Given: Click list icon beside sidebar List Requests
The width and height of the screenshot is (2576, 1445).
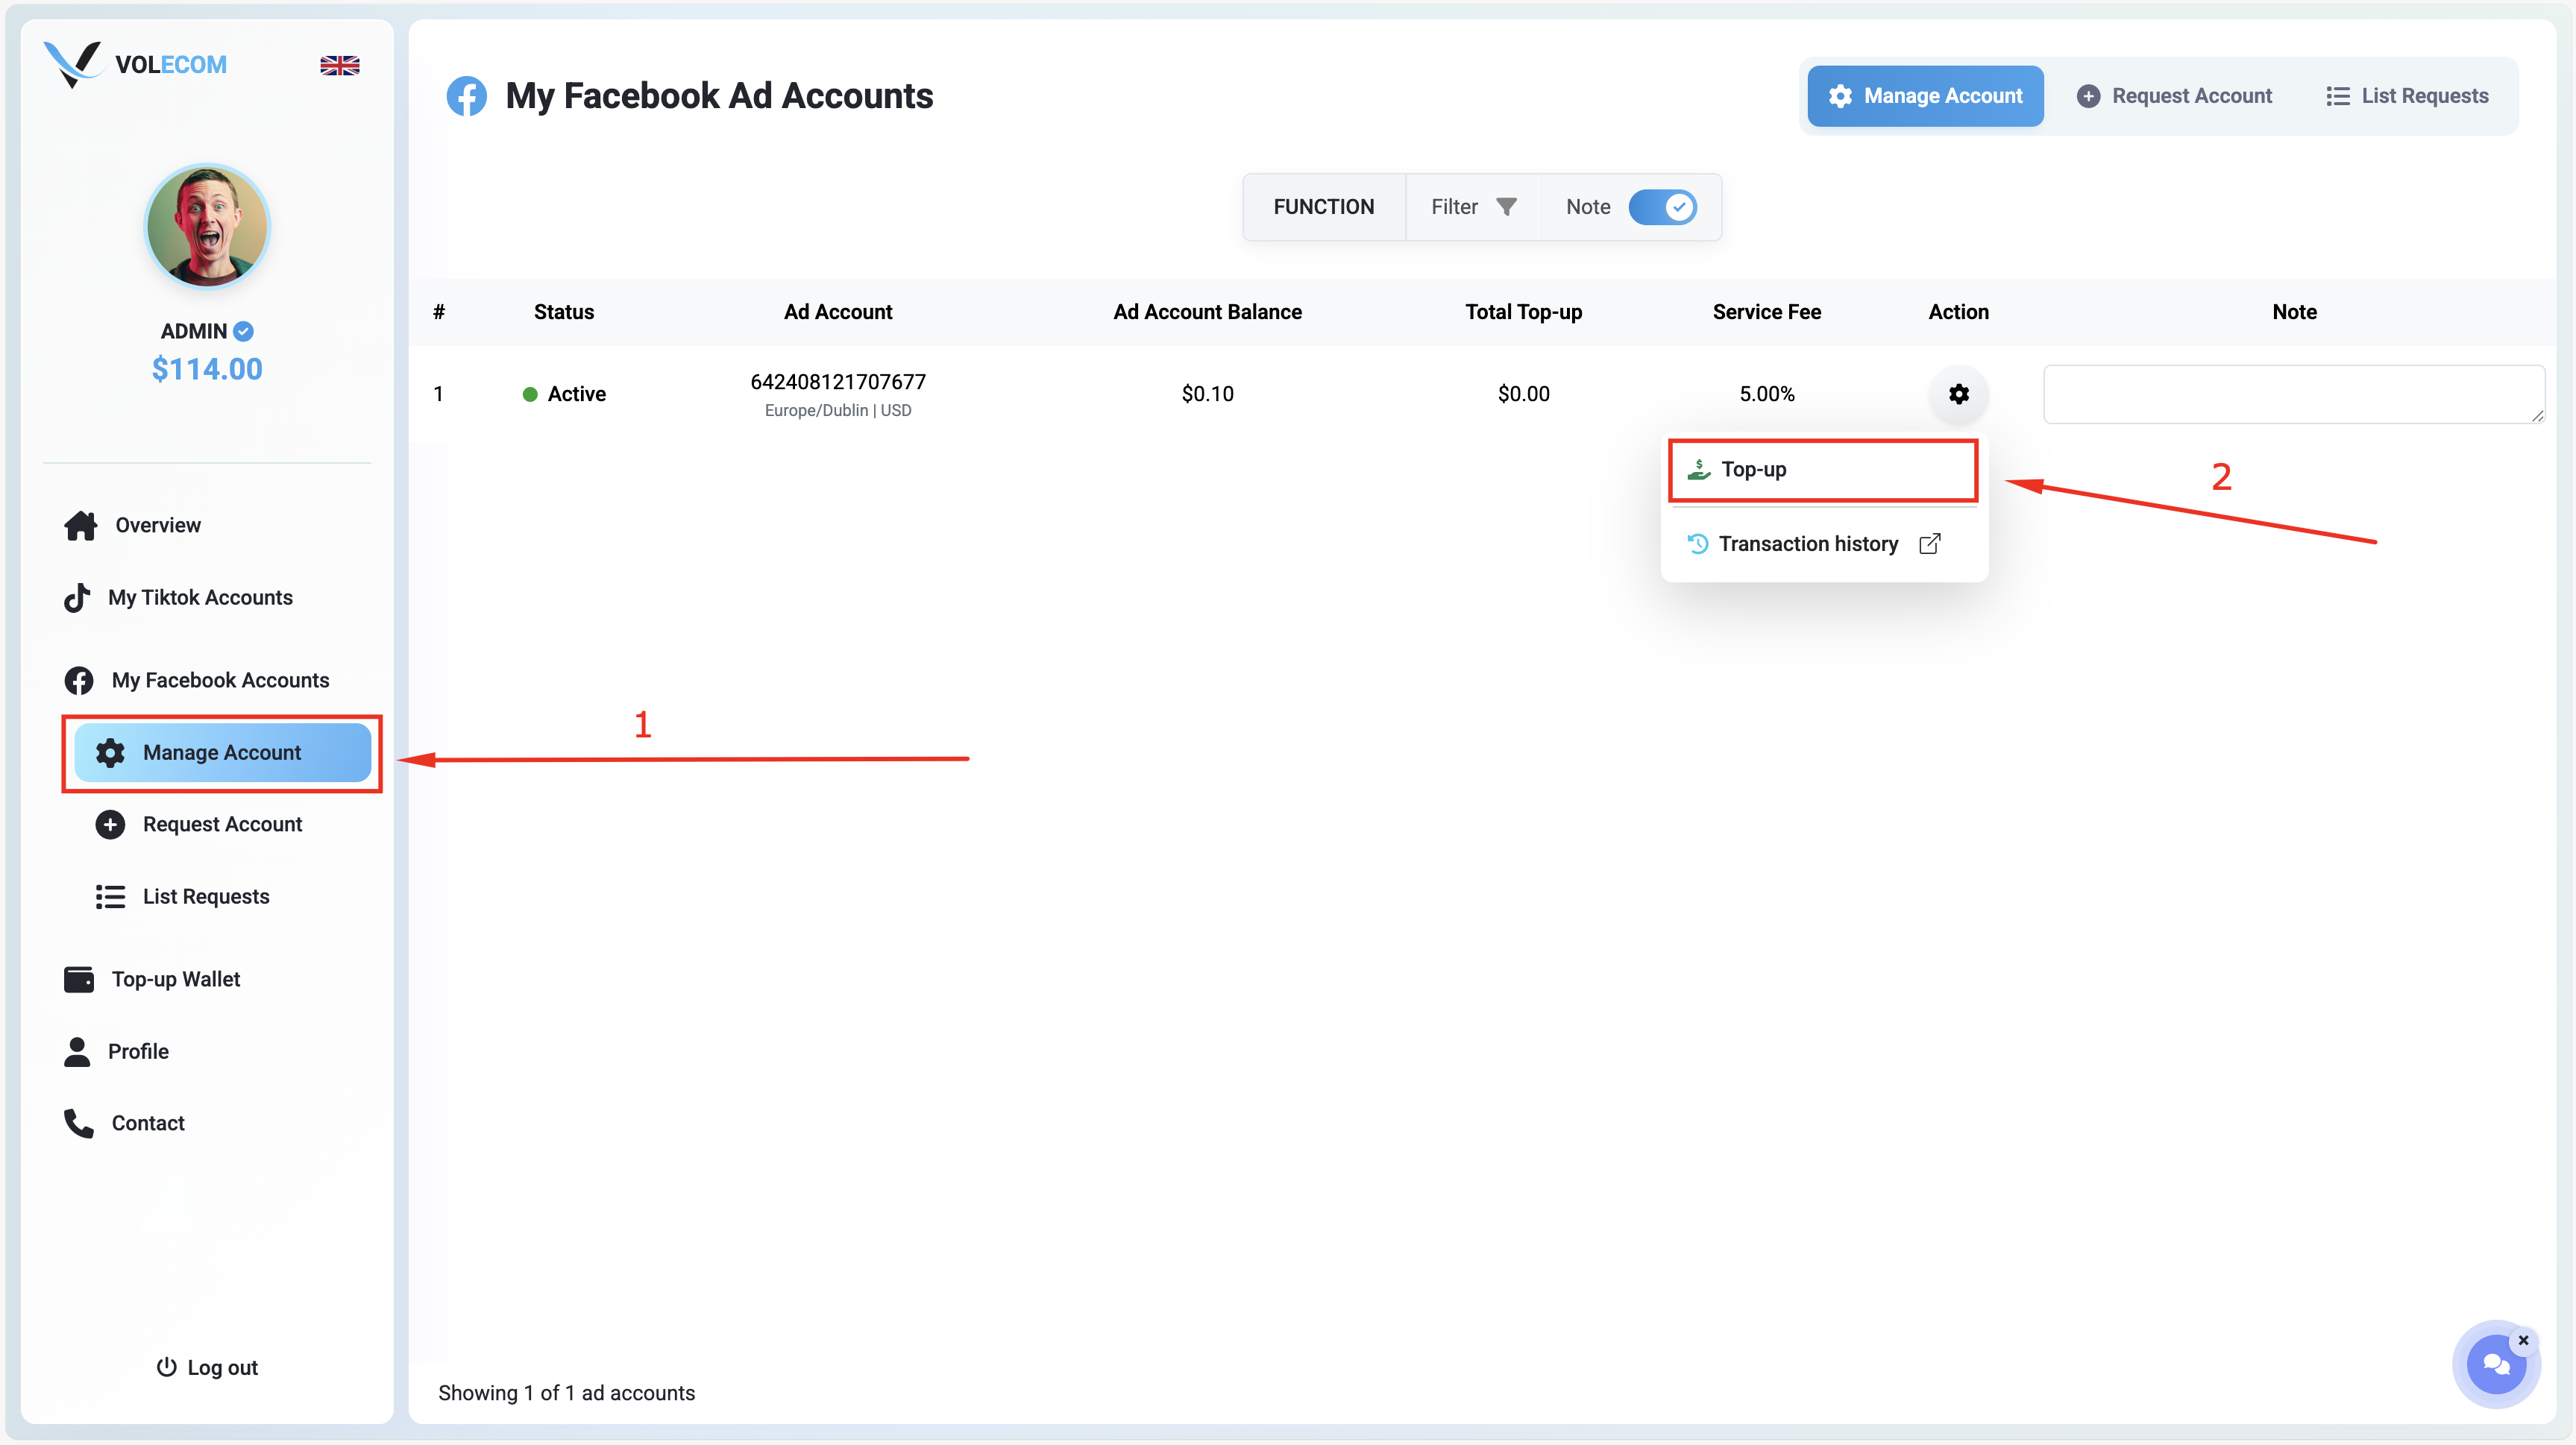Looking at the screenshot, I should (x=110, y=896).
